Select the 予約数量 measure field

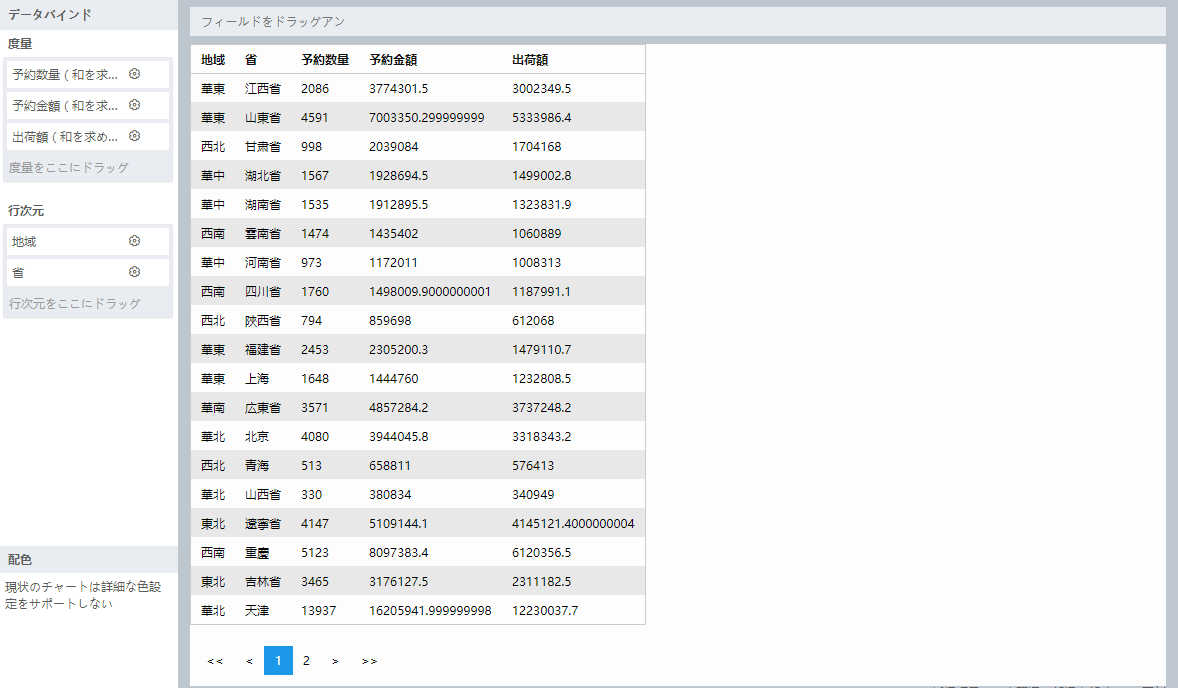(88, 74)
